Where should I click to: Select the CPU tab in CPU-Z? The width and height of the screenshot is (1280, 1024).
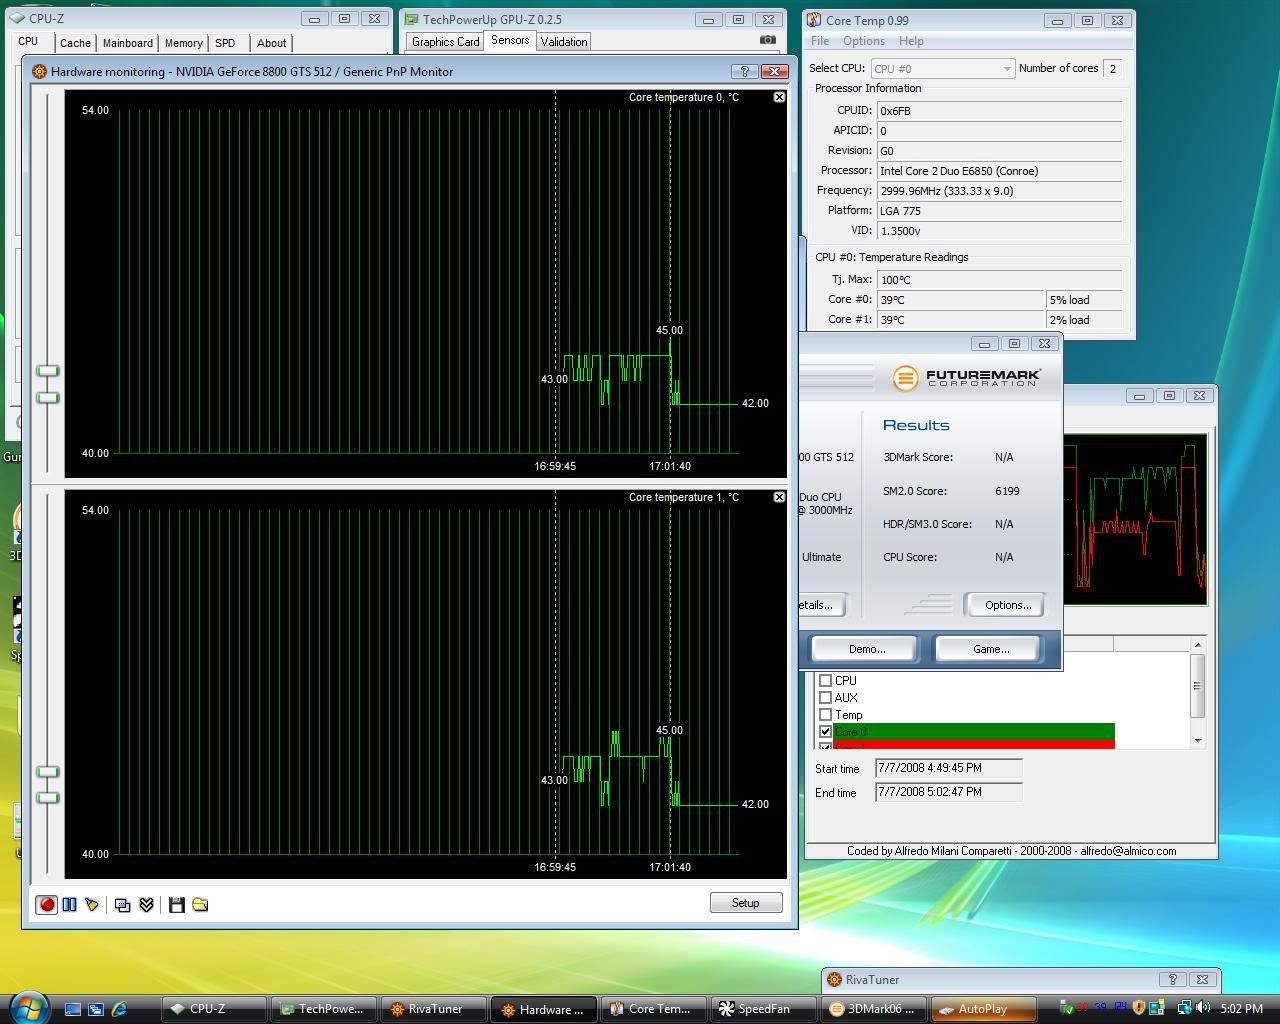[x=28, y=41]
